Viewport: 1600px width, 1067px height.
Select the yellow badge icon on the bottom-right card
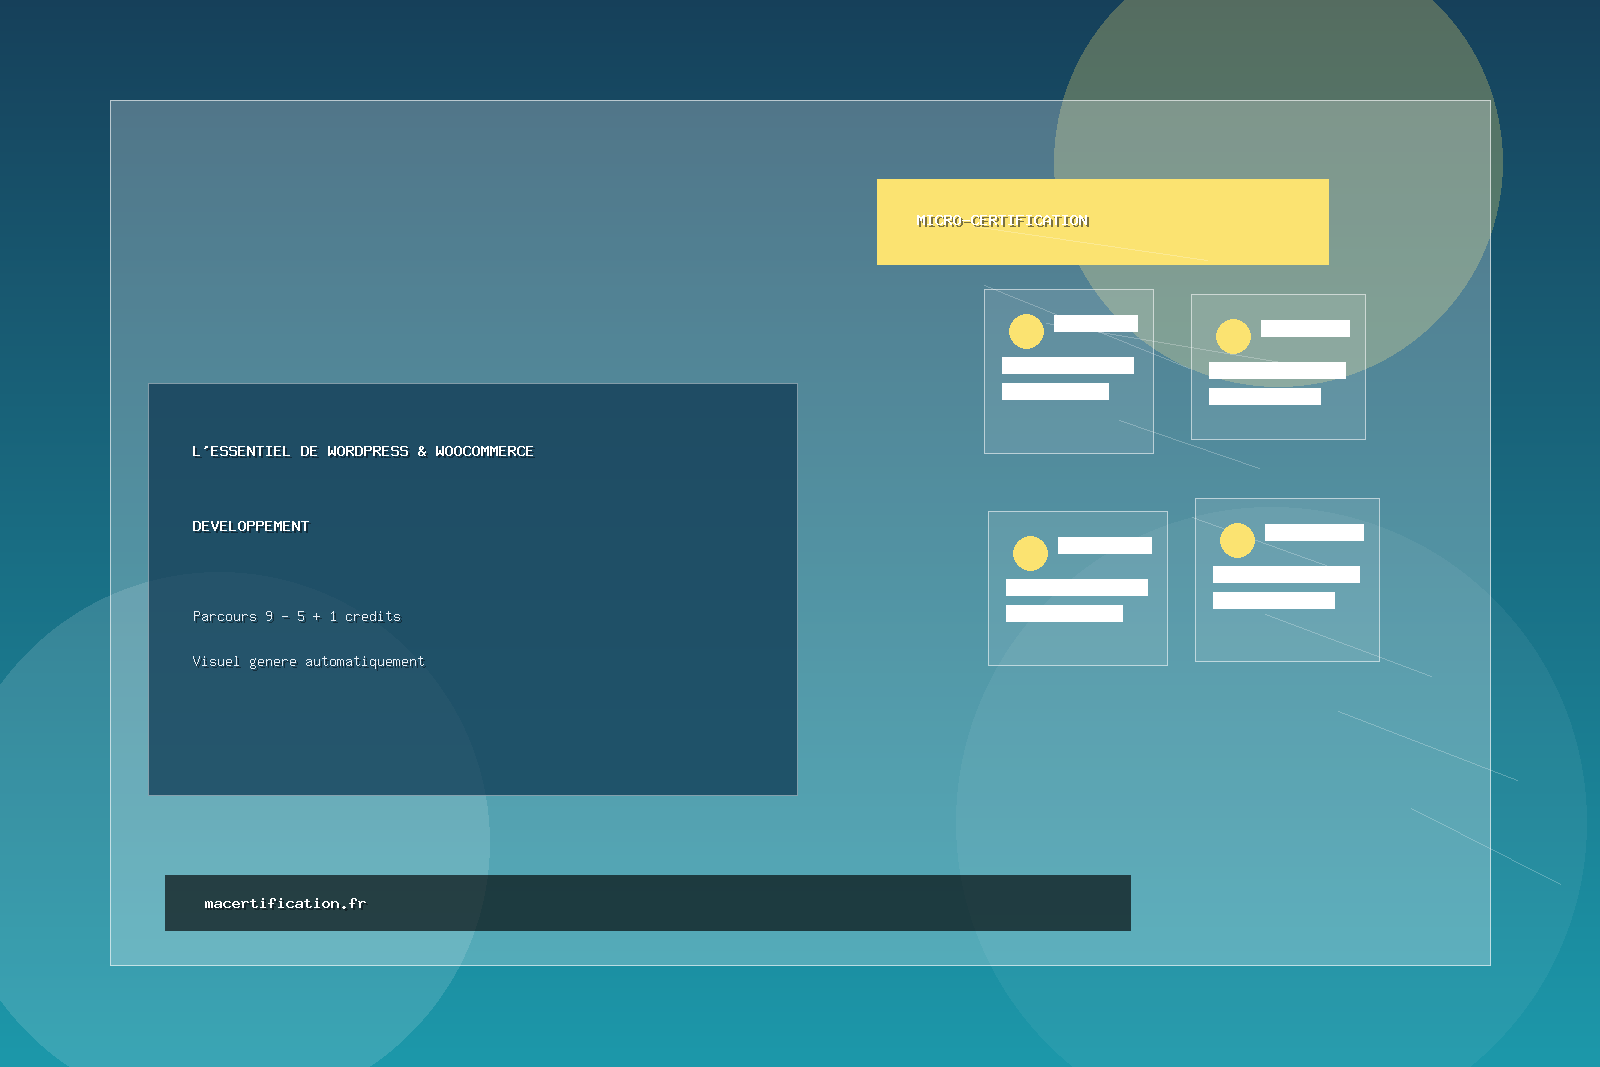point(1237,541)
